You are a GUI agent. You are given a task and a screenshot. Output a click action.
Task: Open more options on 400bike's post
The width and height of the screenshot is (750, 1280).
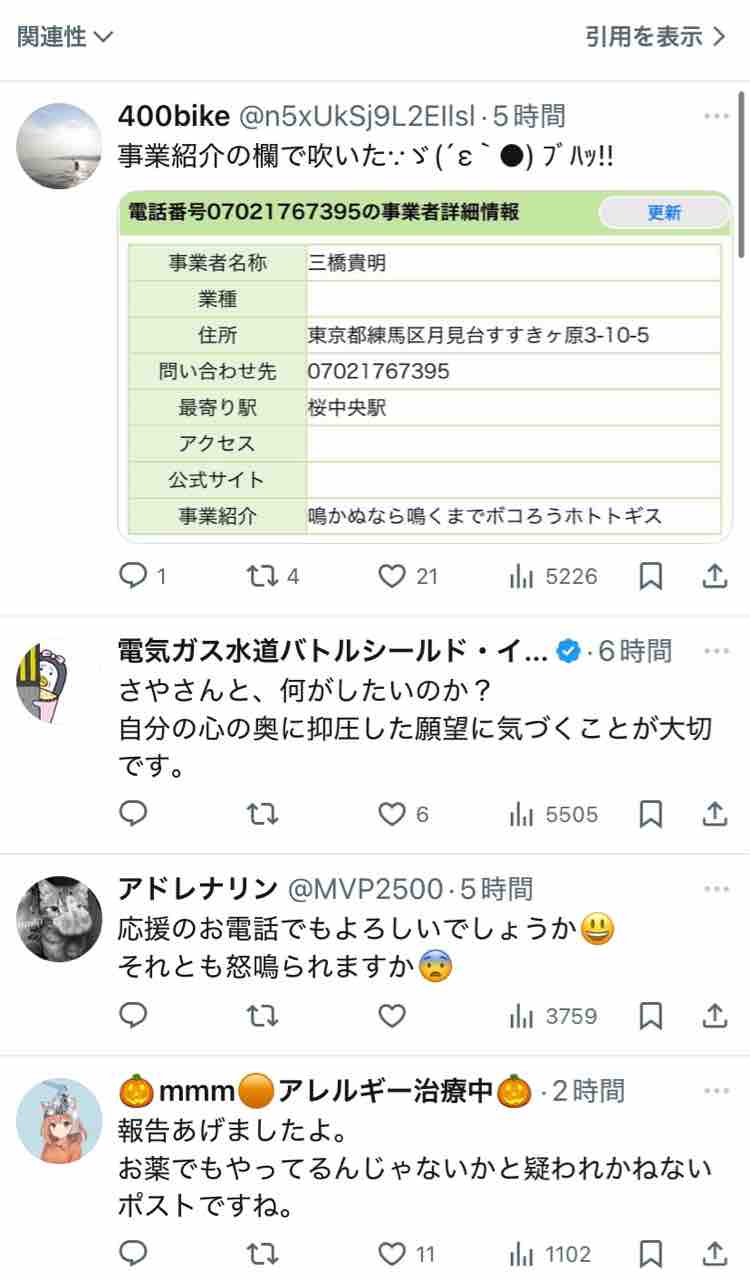[716, 116]
